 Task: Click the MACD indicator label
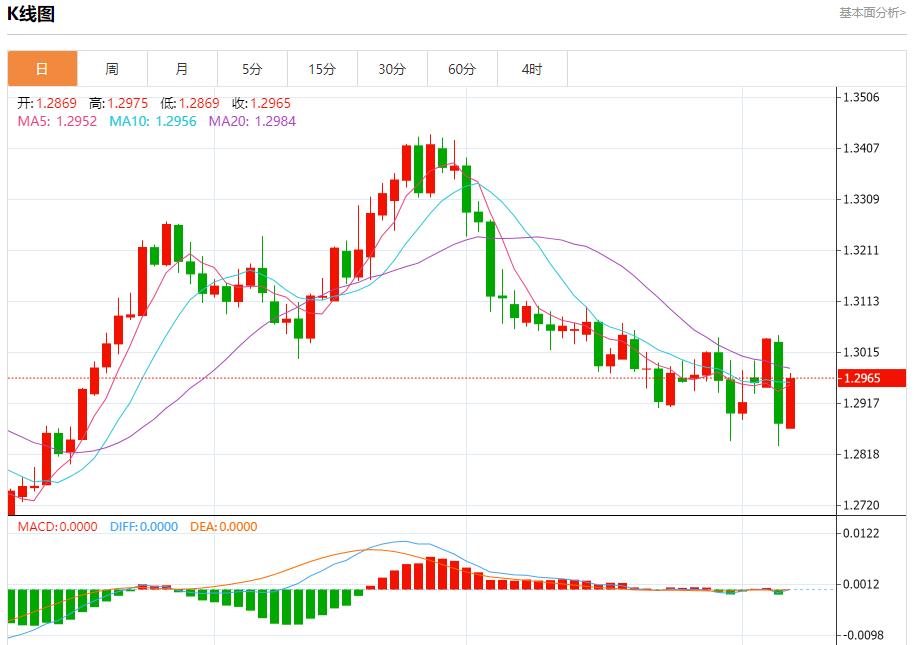[x=57, y=527]
